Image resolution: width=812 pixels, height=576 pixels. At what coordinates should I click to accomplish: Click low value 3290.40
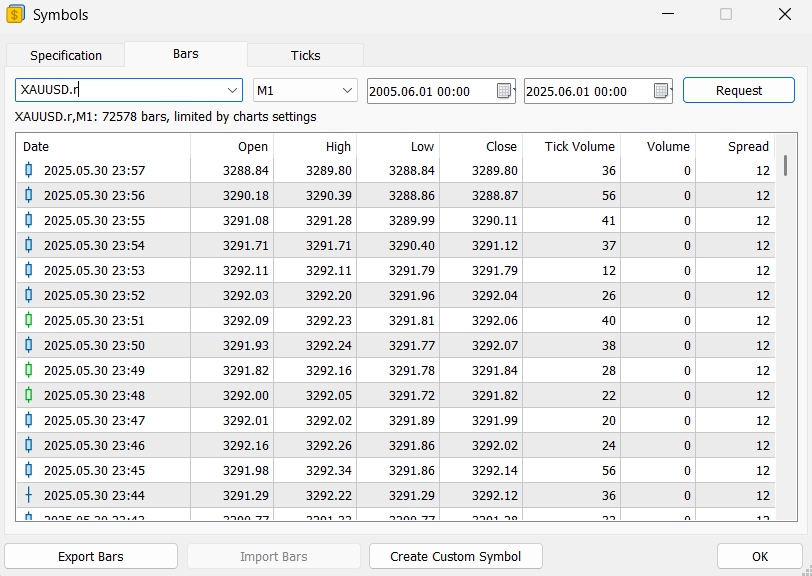click(412, 245)
